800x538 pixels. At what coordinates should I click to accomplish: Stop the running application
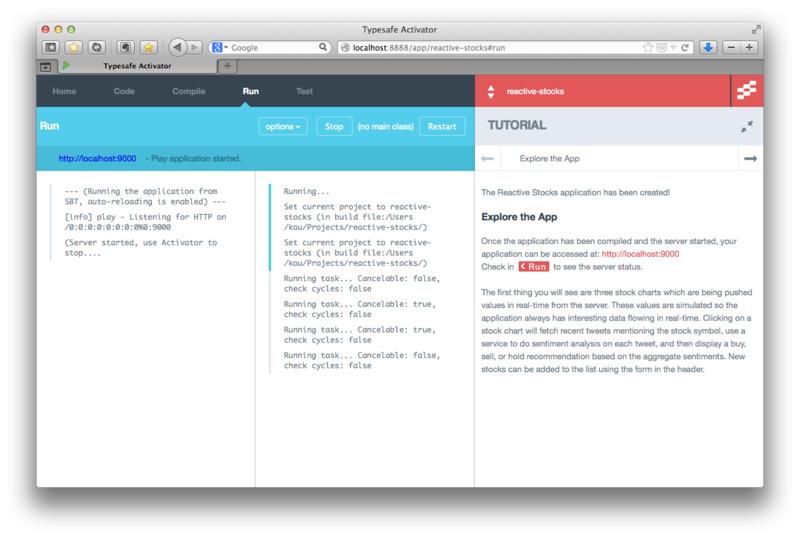coord(334,127)
